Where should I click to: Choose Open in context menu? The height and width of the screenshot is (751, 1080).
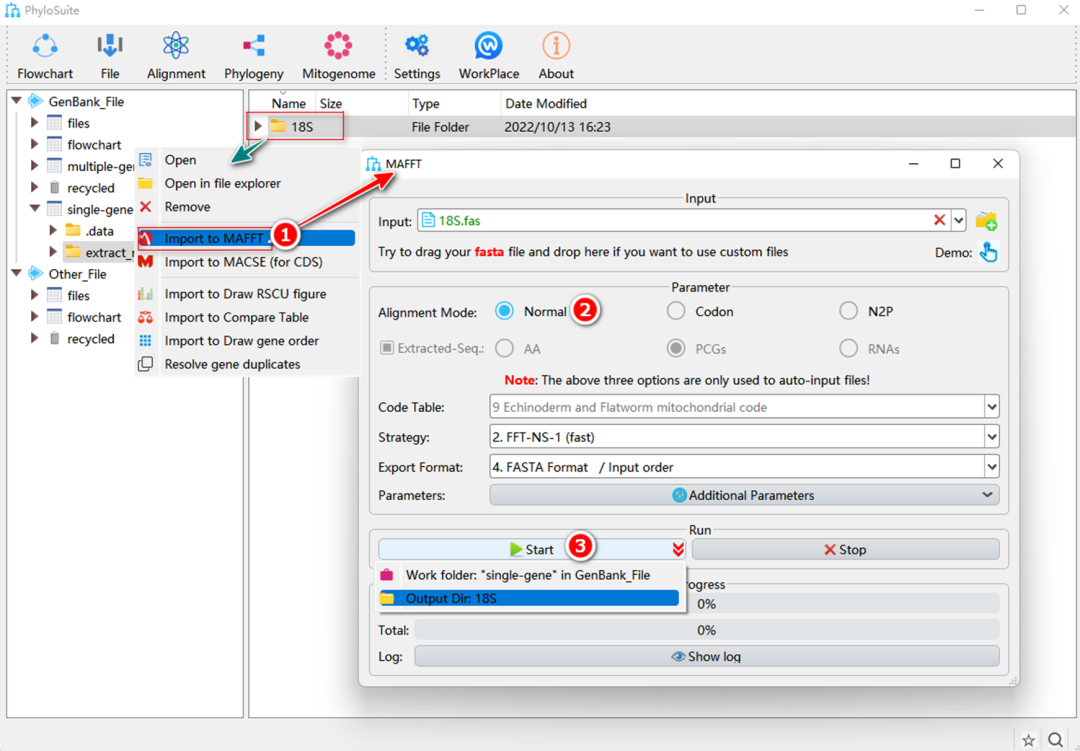[x=180, y=160]
